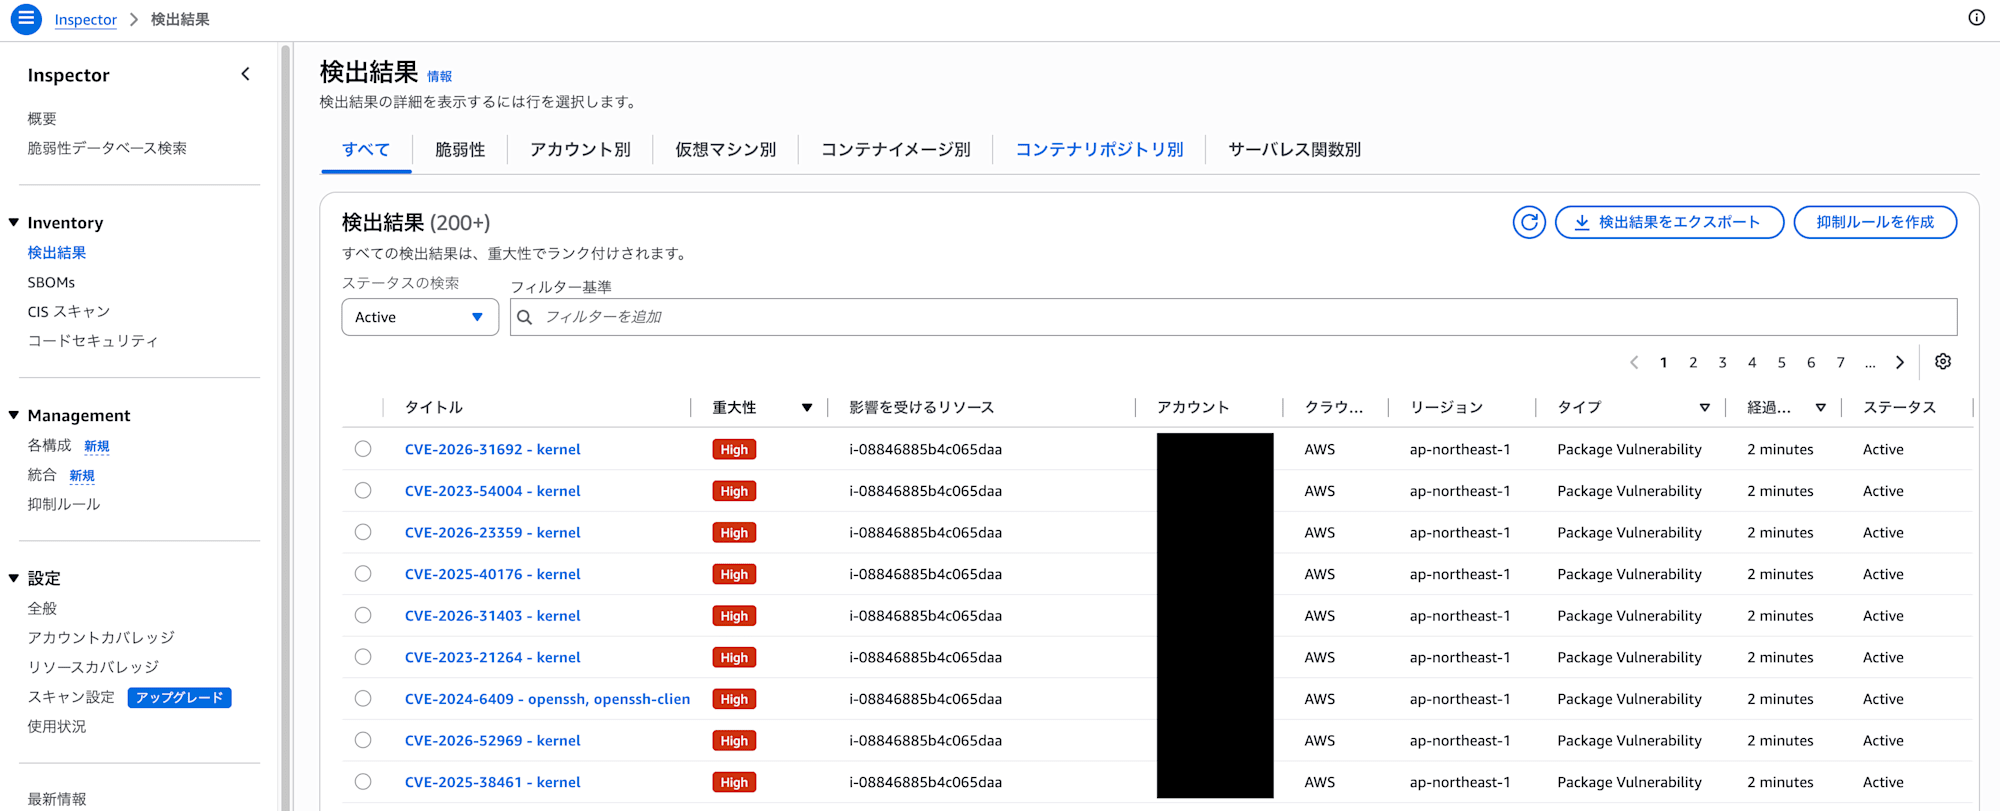Open 全般 under 設定 in the sidebar
The image size is (2000, 811).
point(42,608)
